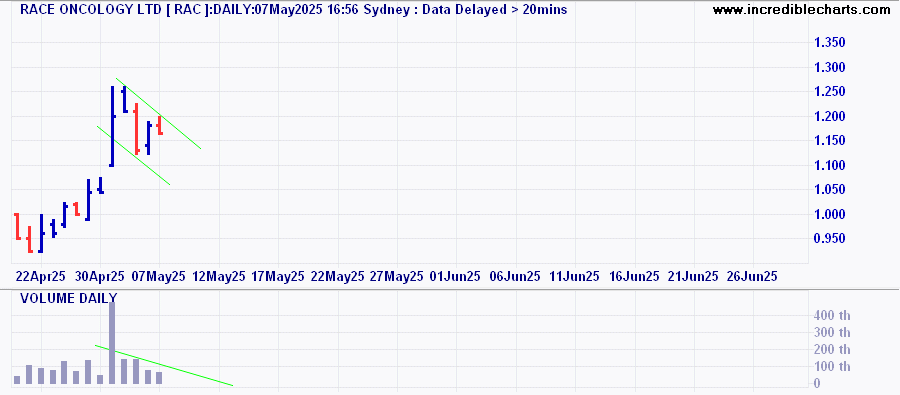
Task: Click the 1.350 price axis label
Action: coord(830,43)
